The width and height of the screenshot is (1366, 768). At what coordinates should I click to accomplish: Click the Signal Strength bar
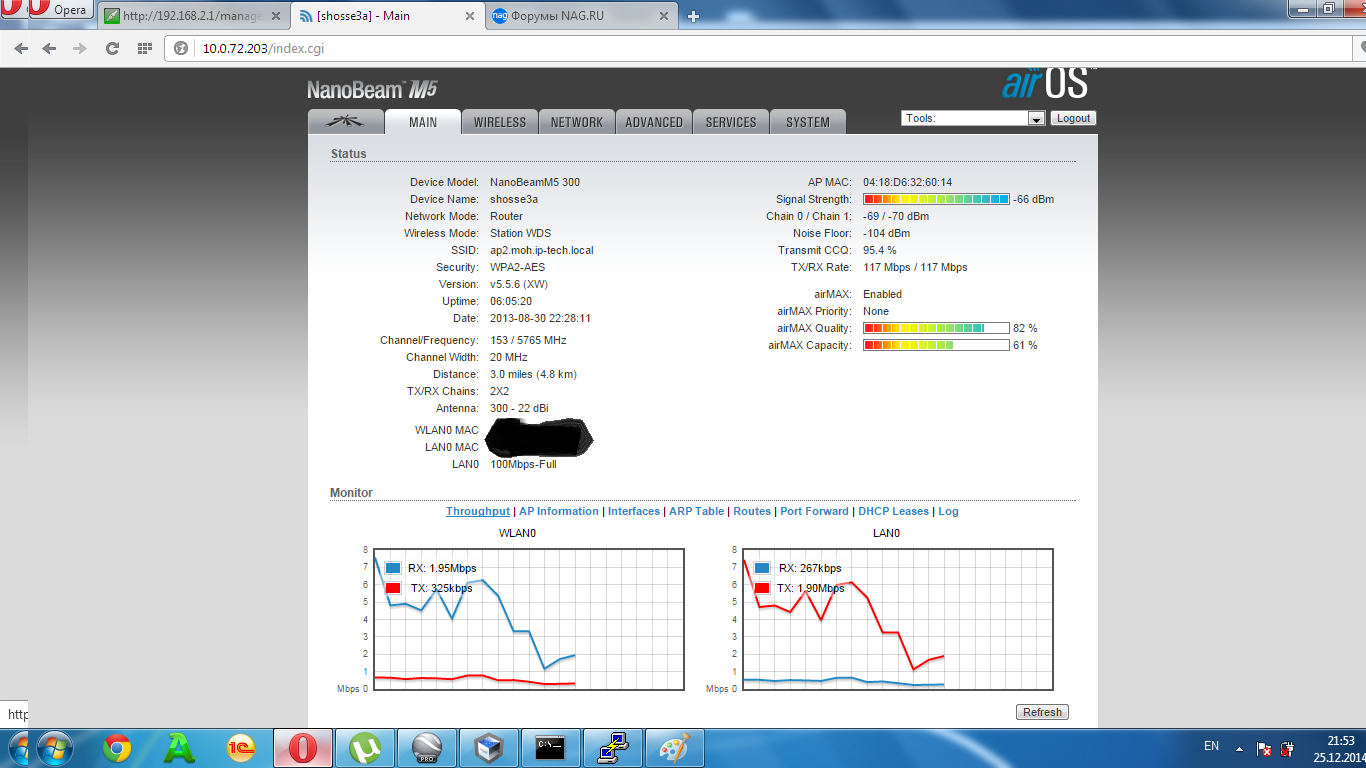point(936,199)
